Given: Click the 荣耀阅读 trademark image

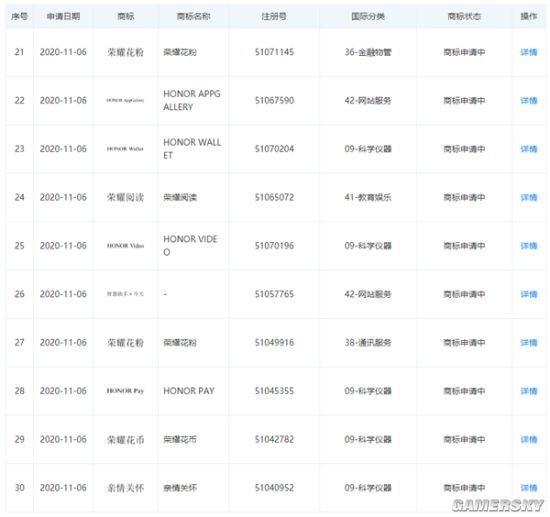Looking at the screenshot, I should tap(125, 197).
